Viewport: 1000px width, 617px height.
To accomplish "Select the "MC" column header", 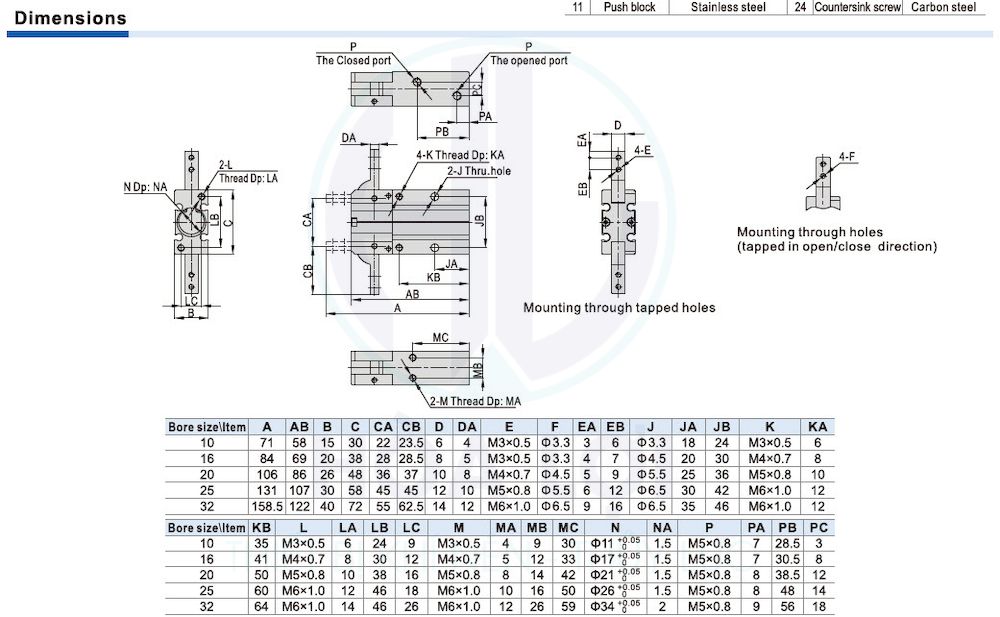I will point(568,528).
